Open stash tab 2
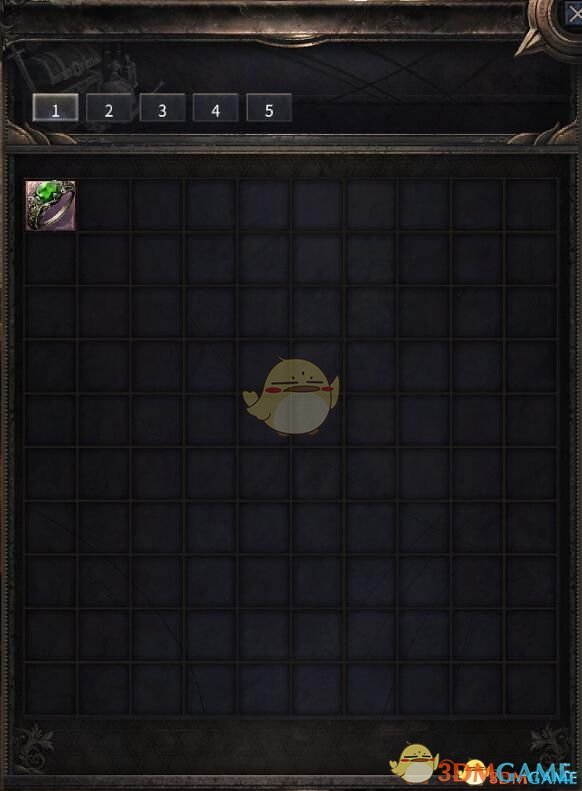 tap(109, 107)
